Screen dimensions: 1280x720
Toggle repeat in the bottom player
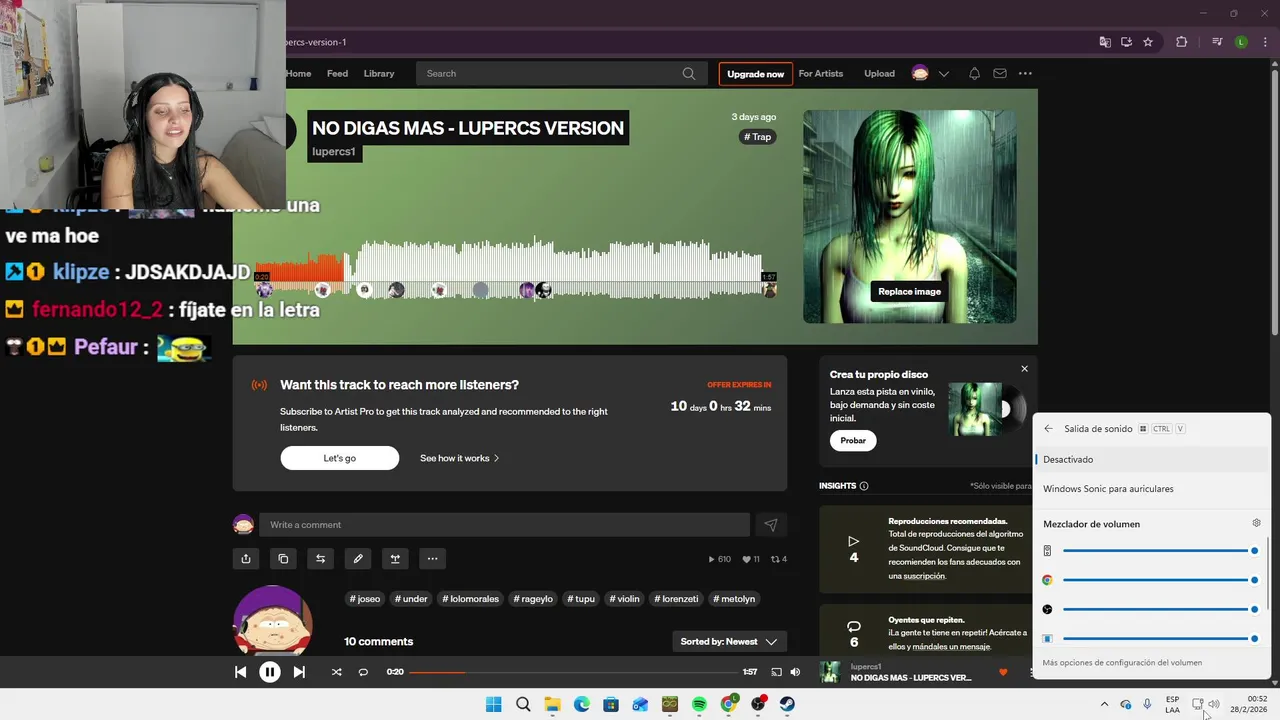point(363,672)
